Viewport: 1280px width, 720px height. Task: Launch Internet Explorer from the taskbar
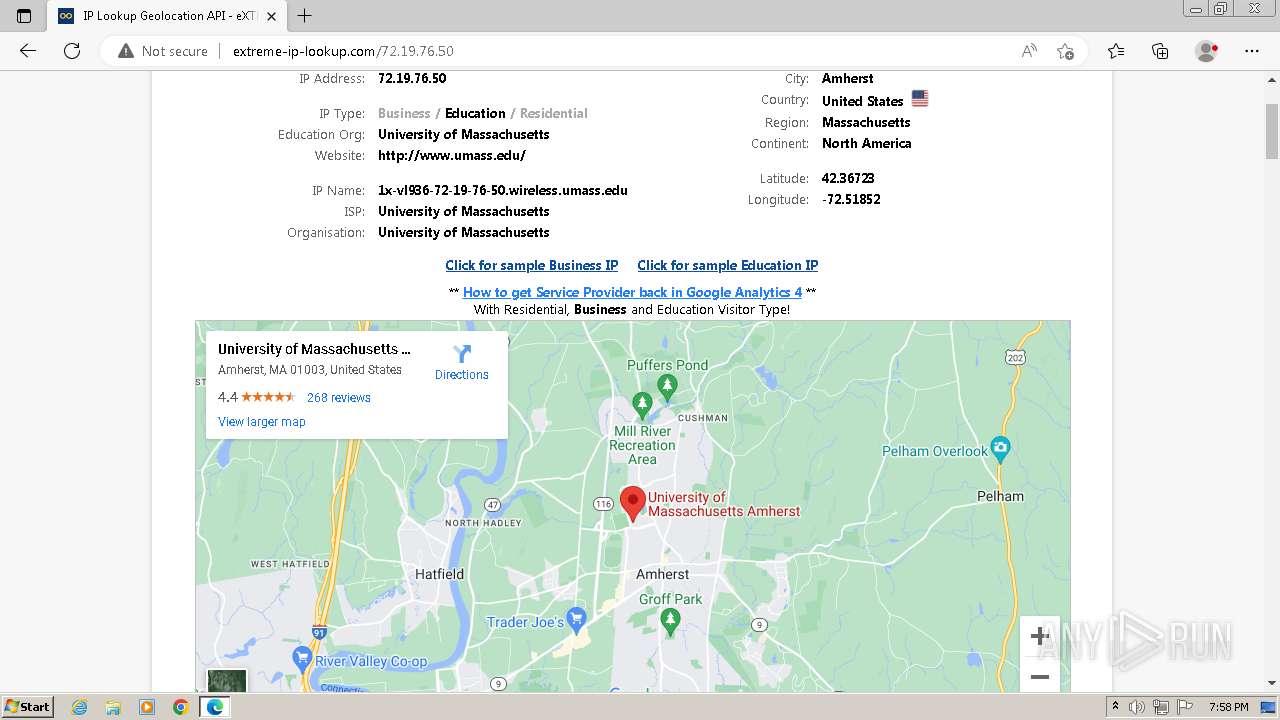coord(80,707)
